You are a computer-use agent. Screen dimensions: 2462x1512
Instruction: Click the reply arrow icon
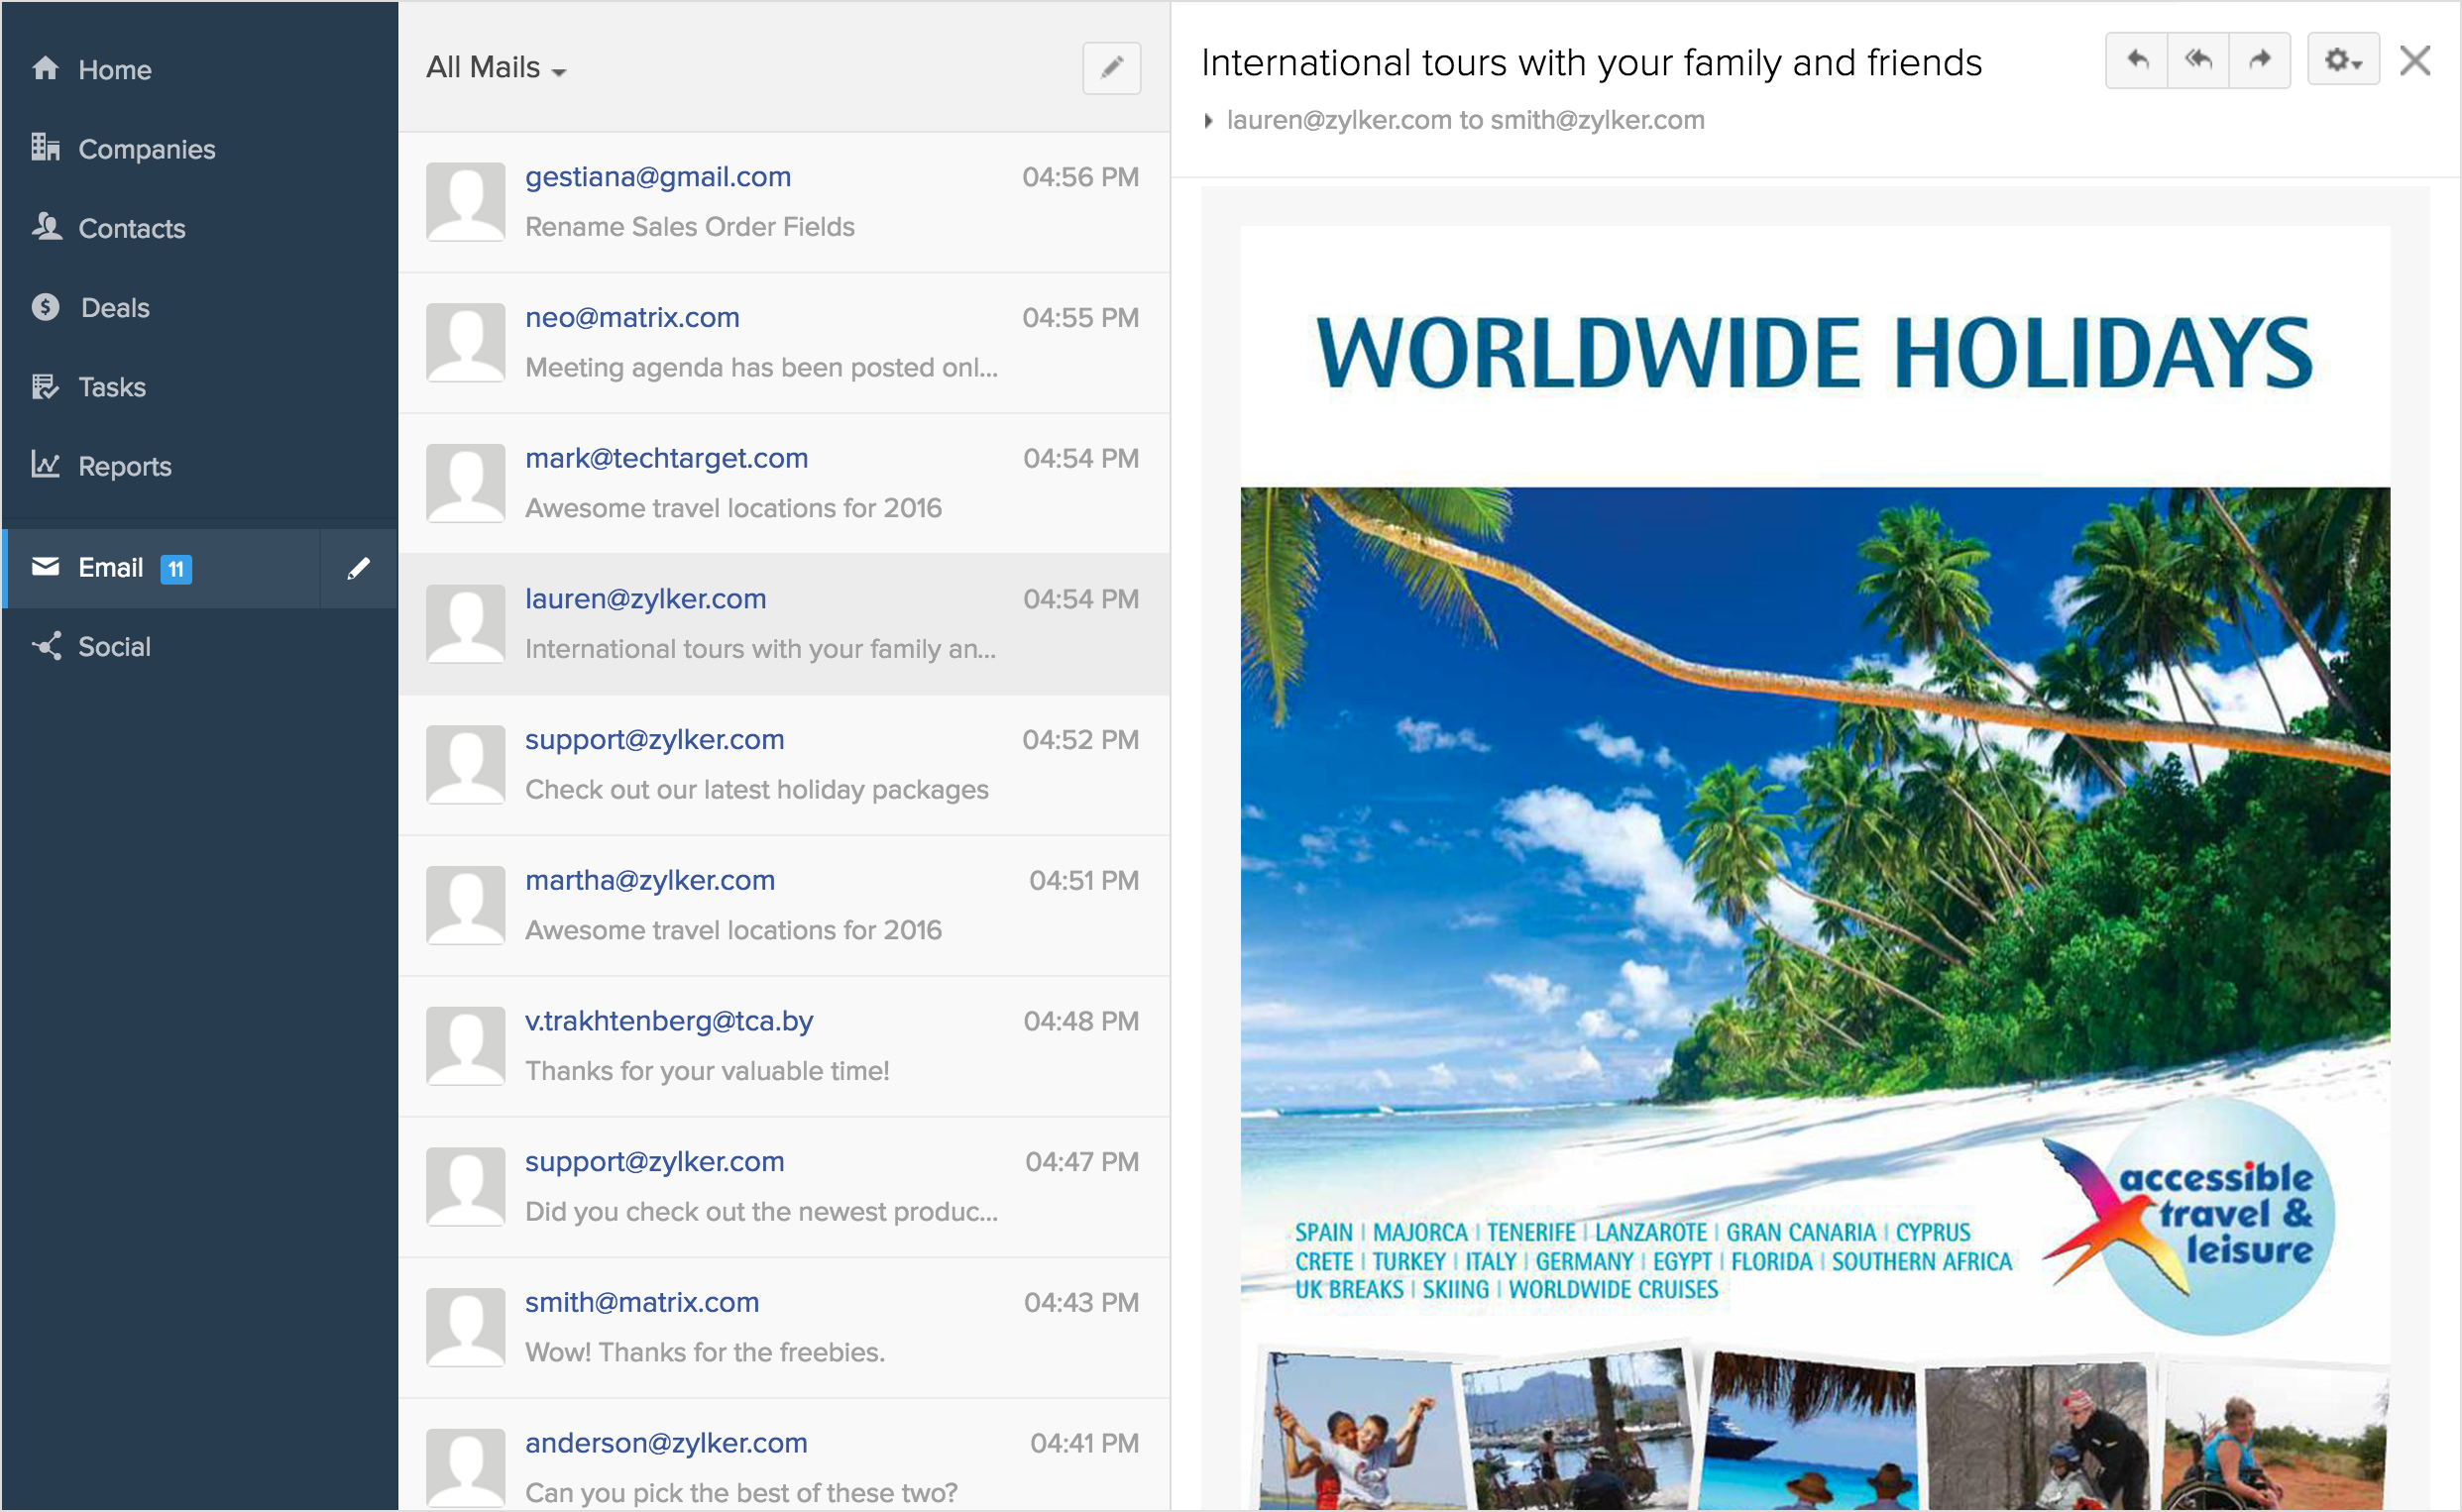[2137, 61]
